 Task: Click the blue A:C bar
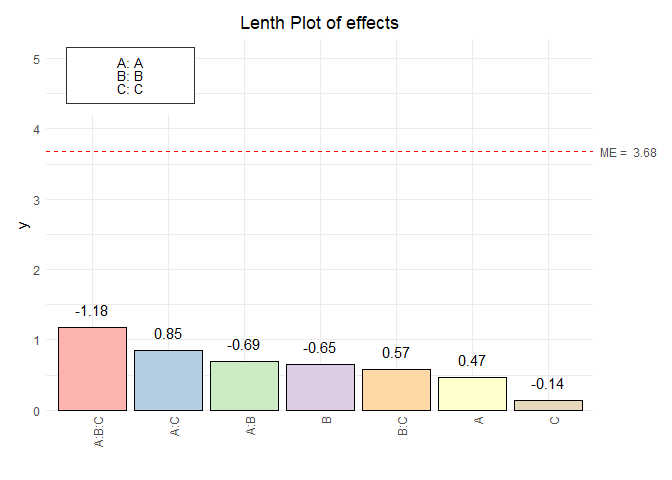[x=169, y=380]
